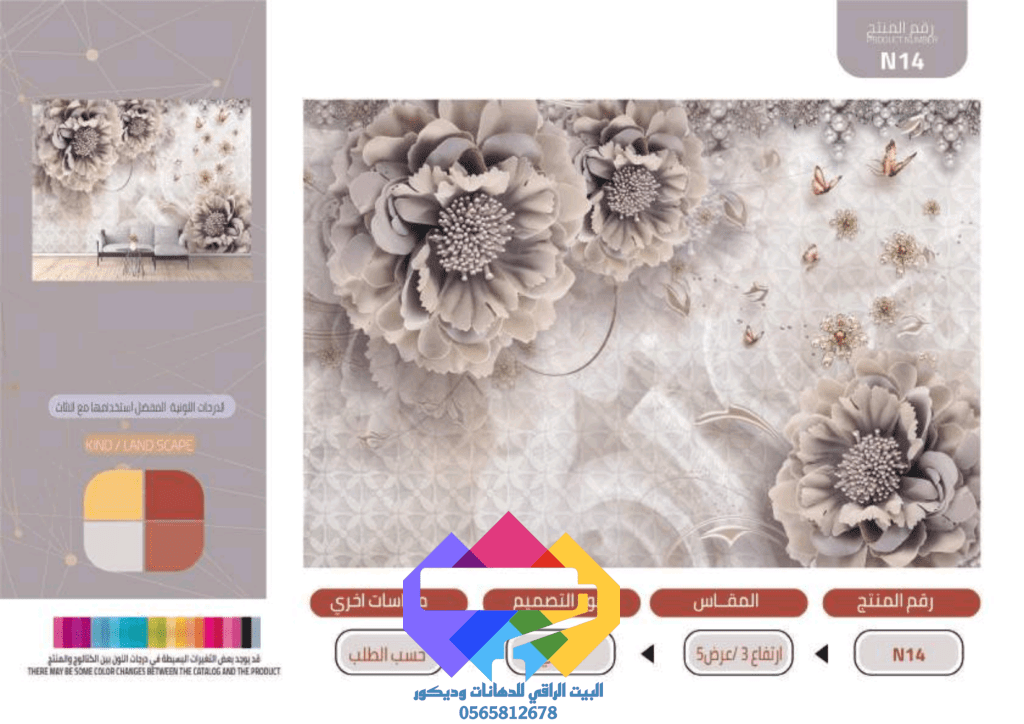The width and height of the screenshot is (1024, 724).
Task: Click the ارتفاع 3 / عرض 5 size box
Action: pyautogui.click(x=739, y=653)
